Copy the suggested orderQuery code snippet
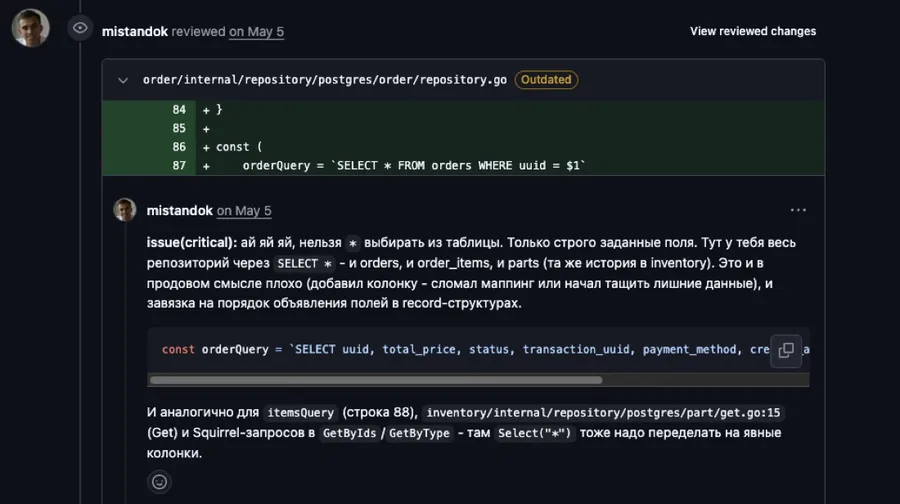Screen dimensions: 900x504 click(x=786, y=350)
